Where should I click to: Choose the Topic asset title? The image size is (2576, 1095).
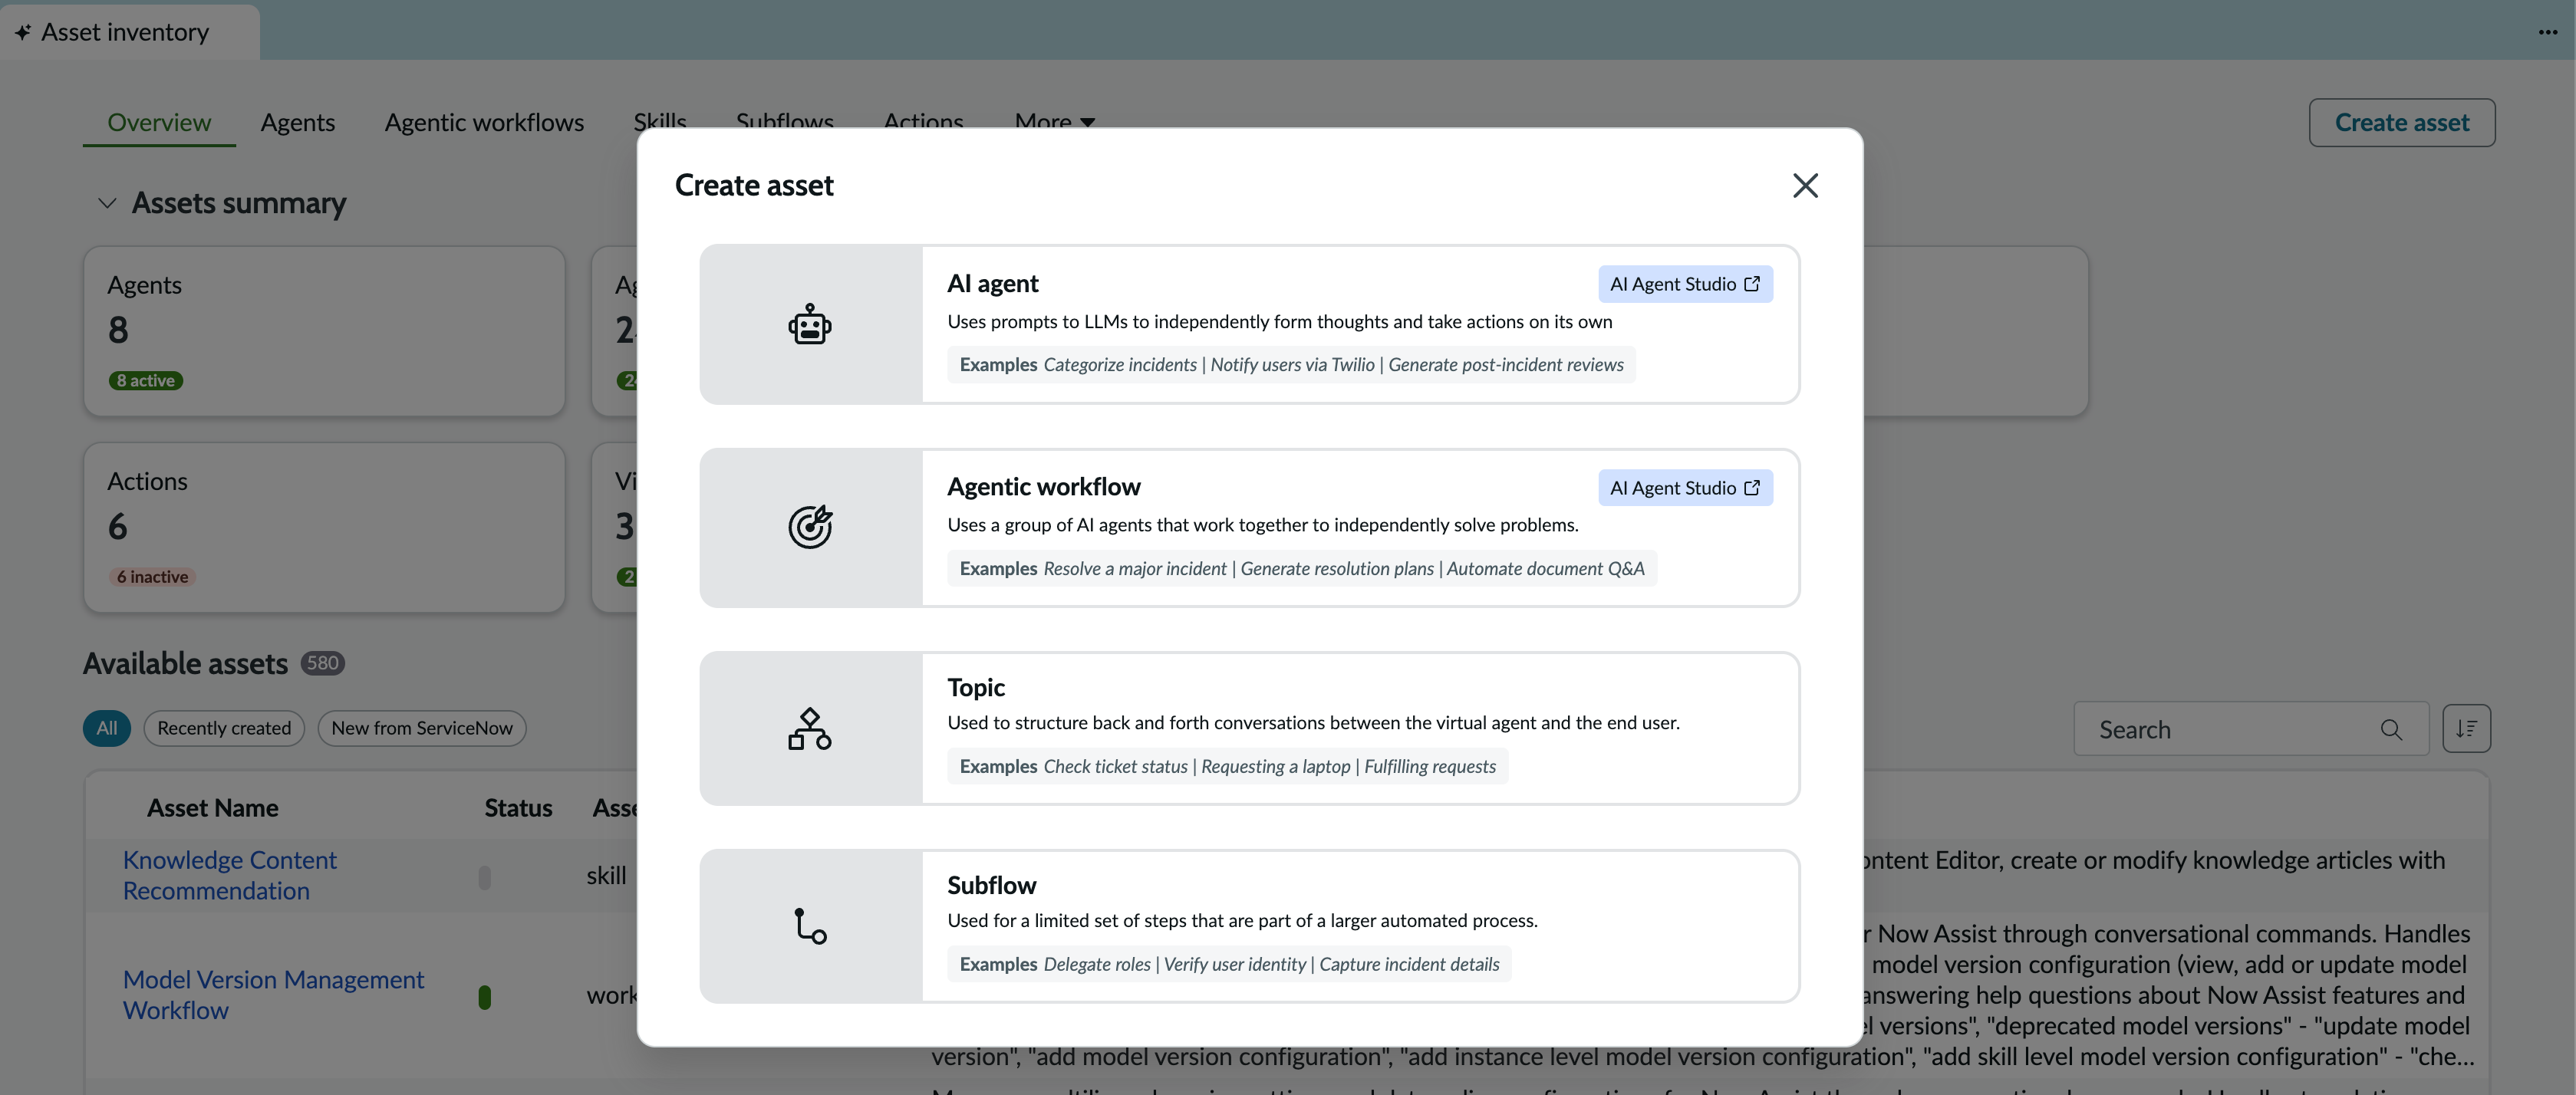point(976,687)
